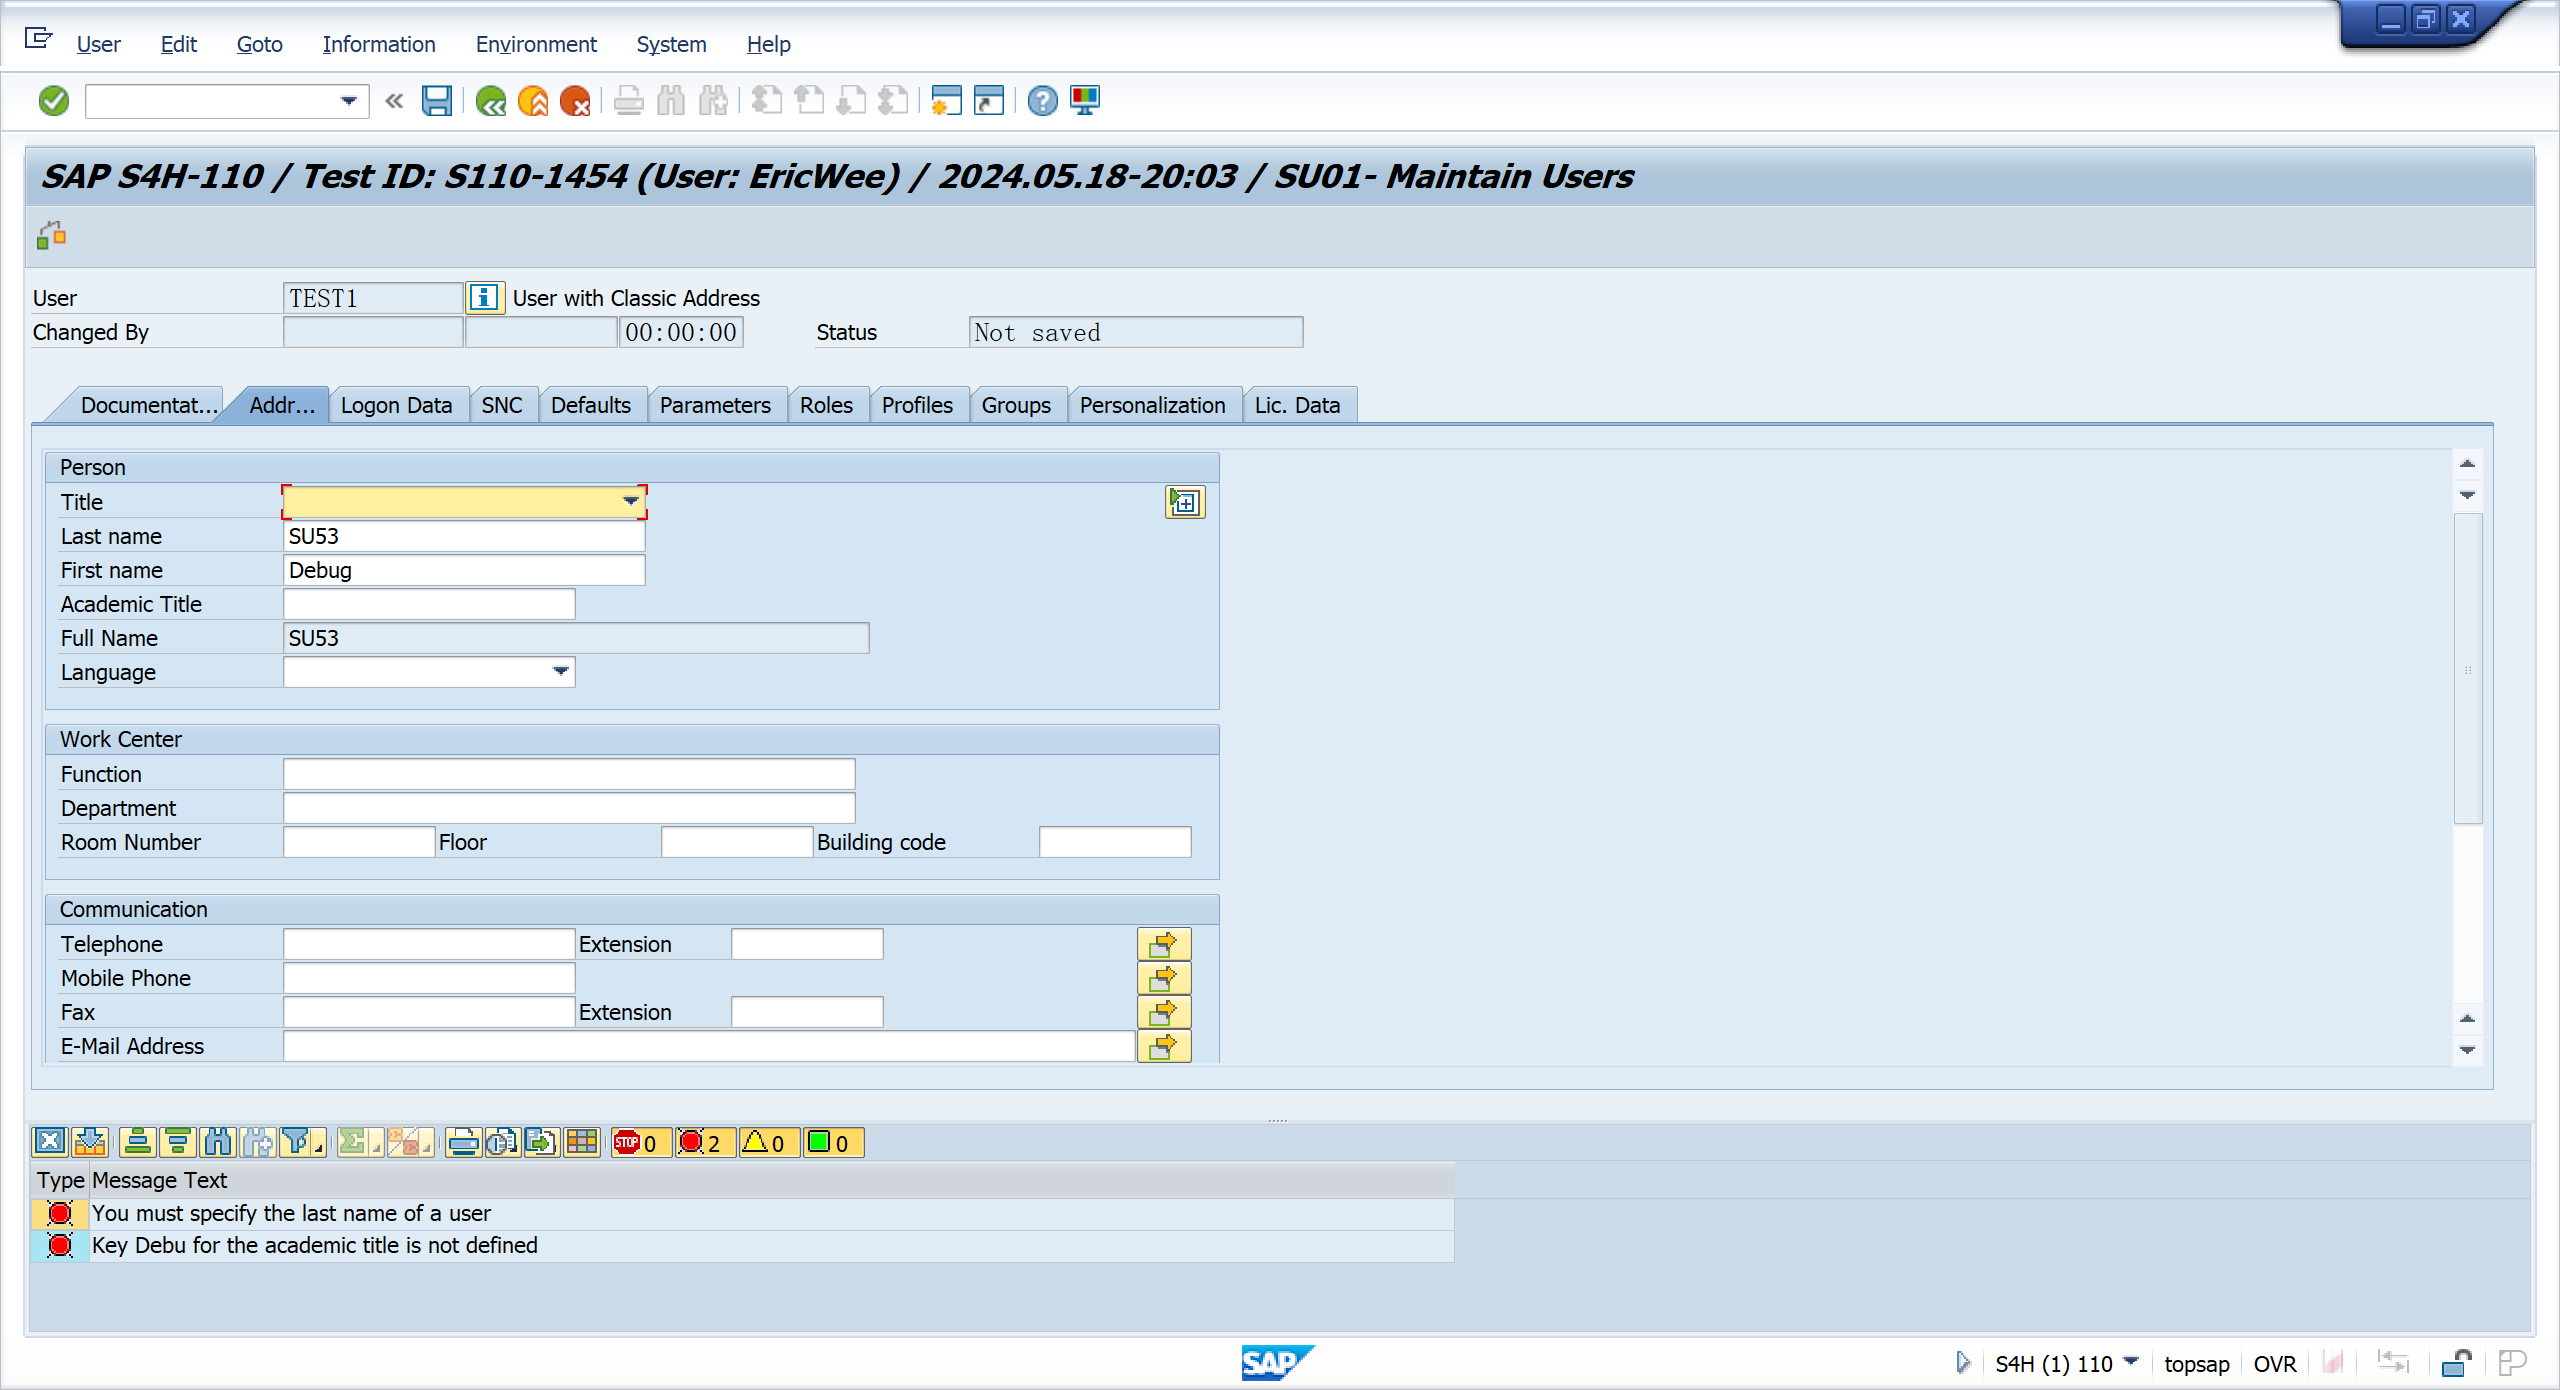The width and height of the screenshot is (2560, 1390).
Task: Click the user info icon beside TEST1
Action: pos(484,297)
